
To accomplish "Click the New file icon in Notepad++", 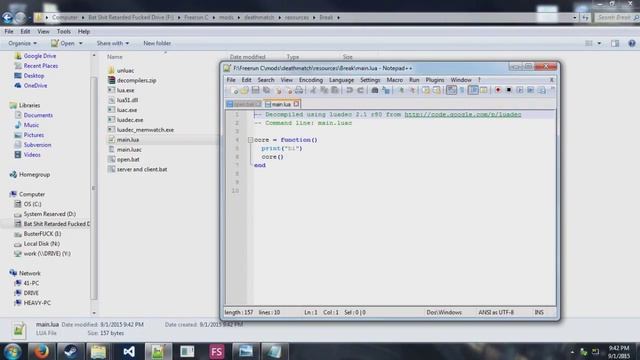I will click(234, 90).
